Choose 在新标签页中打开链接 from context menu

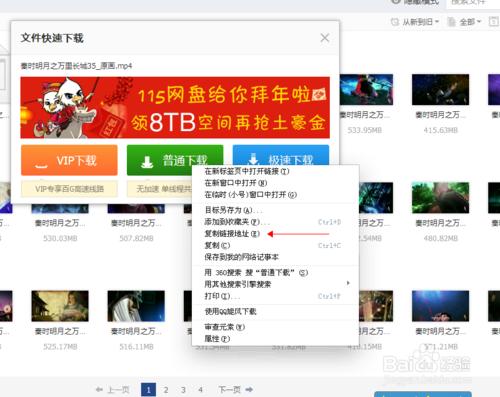click(x=247, y=171)
